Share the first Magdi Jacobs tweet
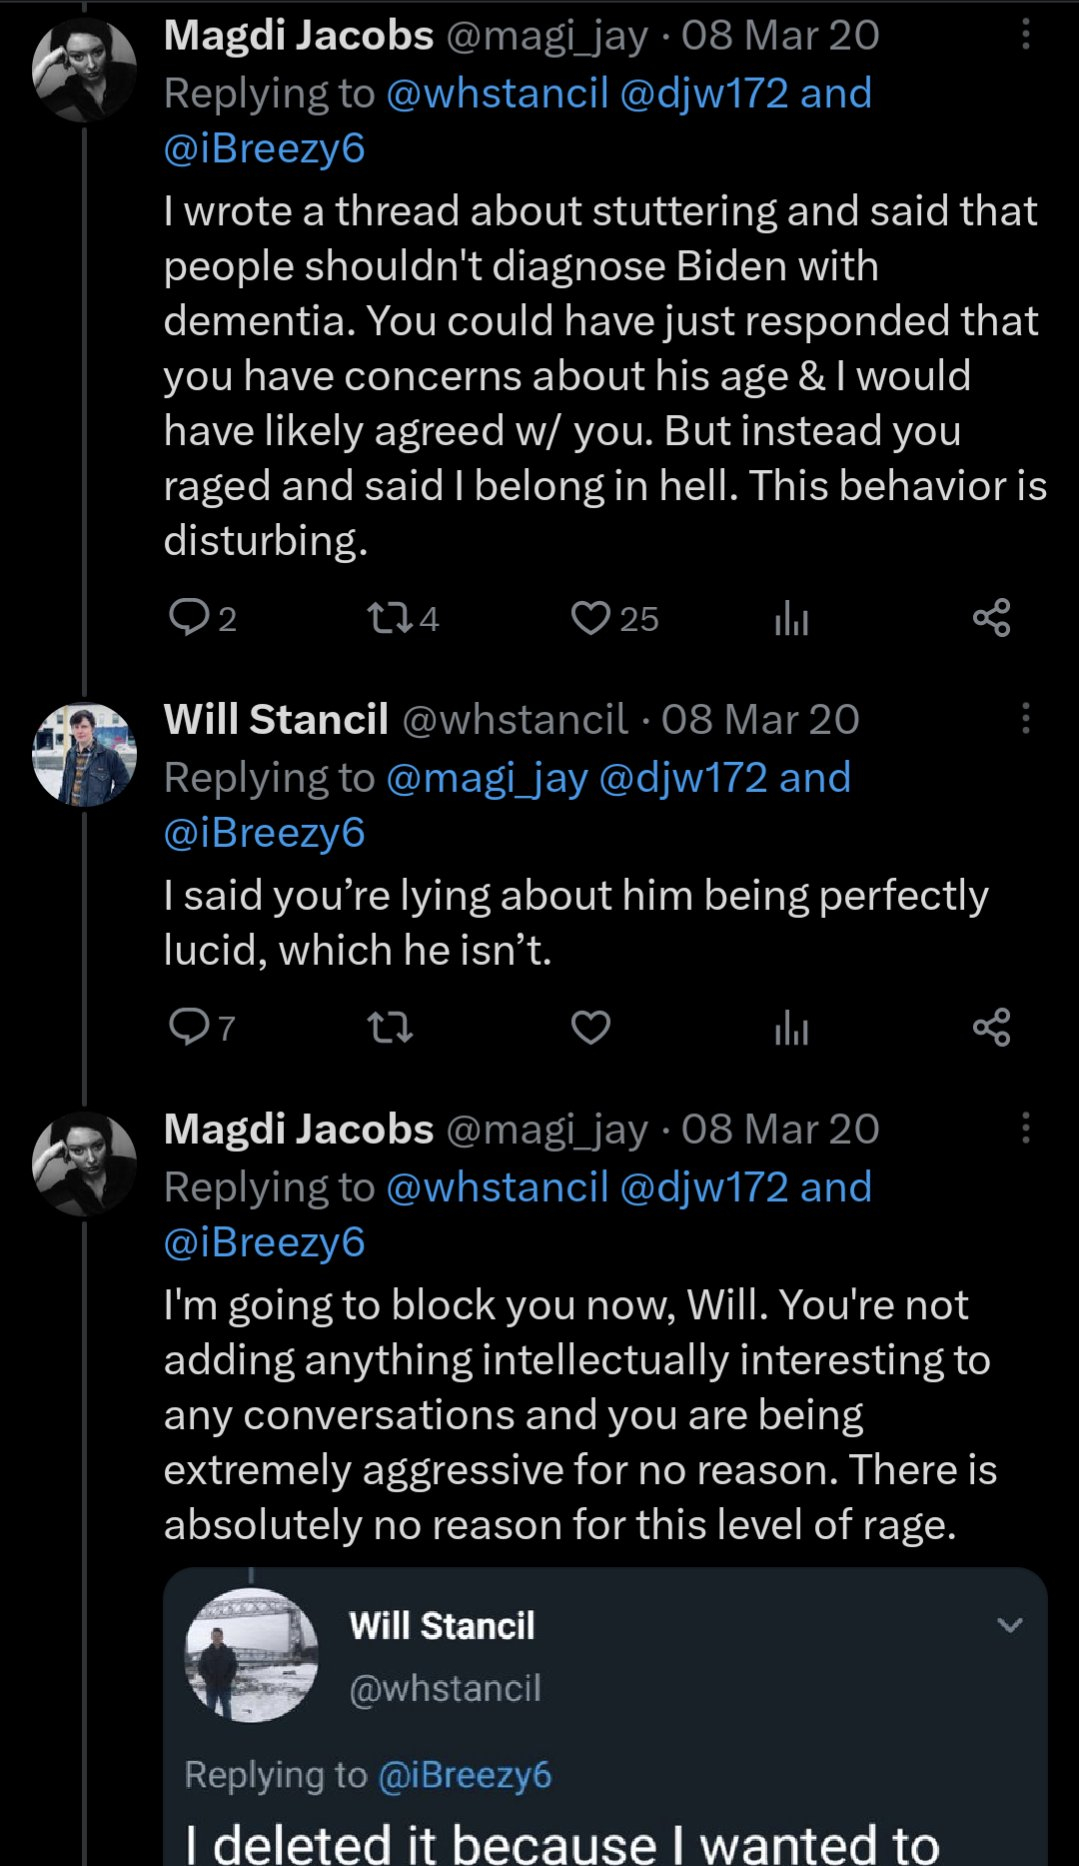This screenshot has width=1079, height=1866. (991, 618)
